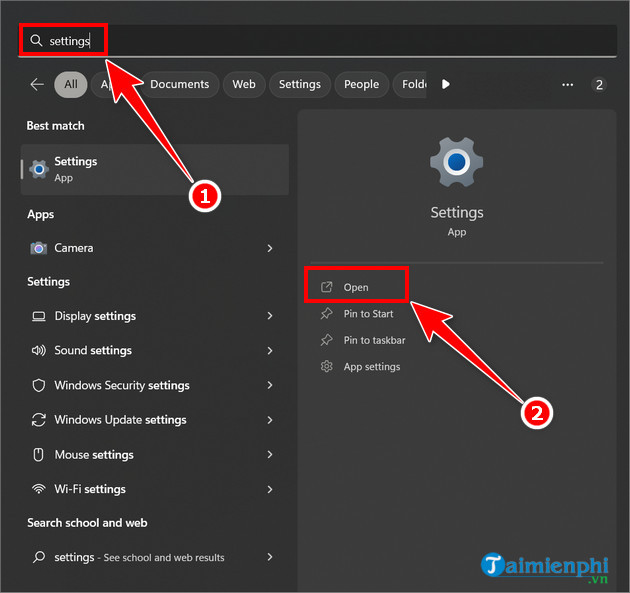Click the Display settings monitor icon

point(39,316)
